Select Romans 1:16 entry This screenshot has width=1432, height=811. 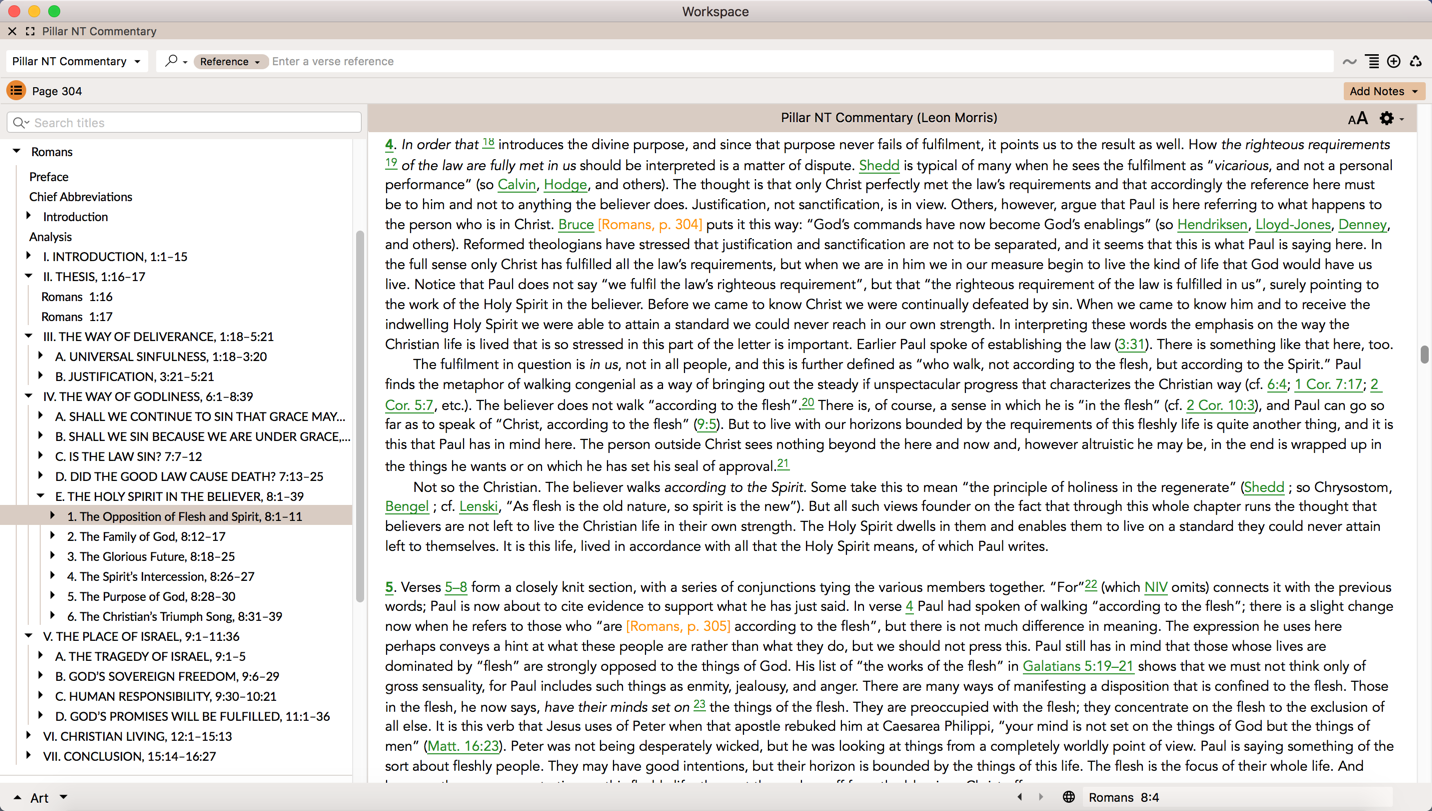[x=77, y=297]
